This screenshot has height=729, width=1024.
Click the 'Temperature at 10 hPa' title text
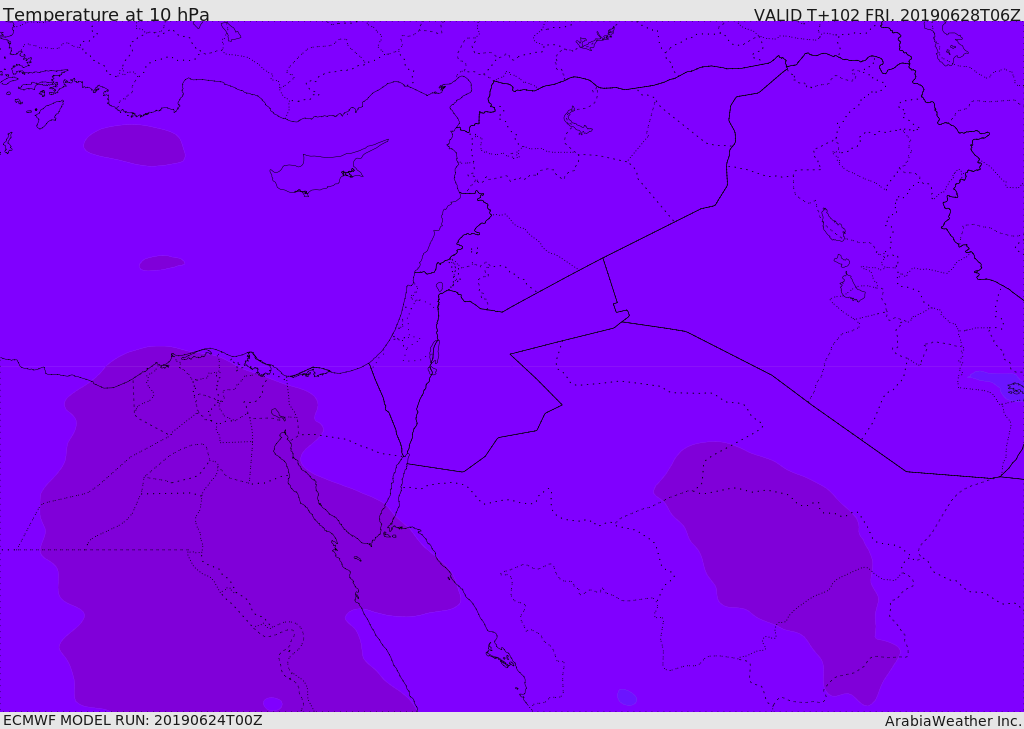click(106, 14)
